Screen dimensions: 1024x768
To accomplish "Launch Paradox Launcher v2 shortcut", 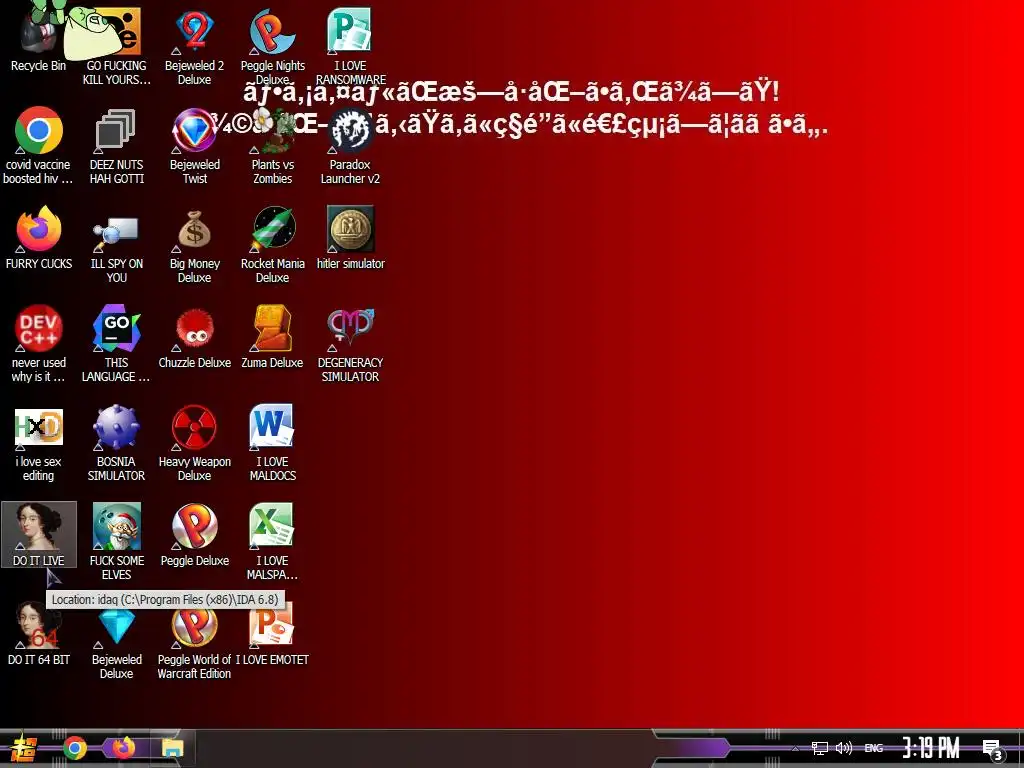I will coord(350,145).
